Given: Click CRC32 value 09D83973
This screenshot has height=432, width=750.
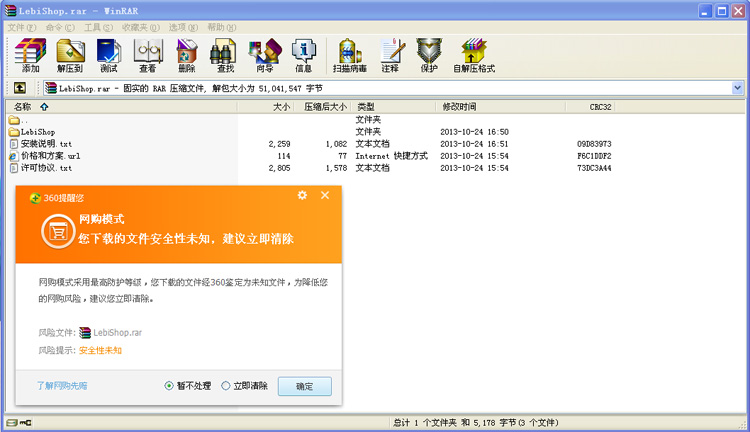Looking at the screenshot, I should (x=594, y=144).
